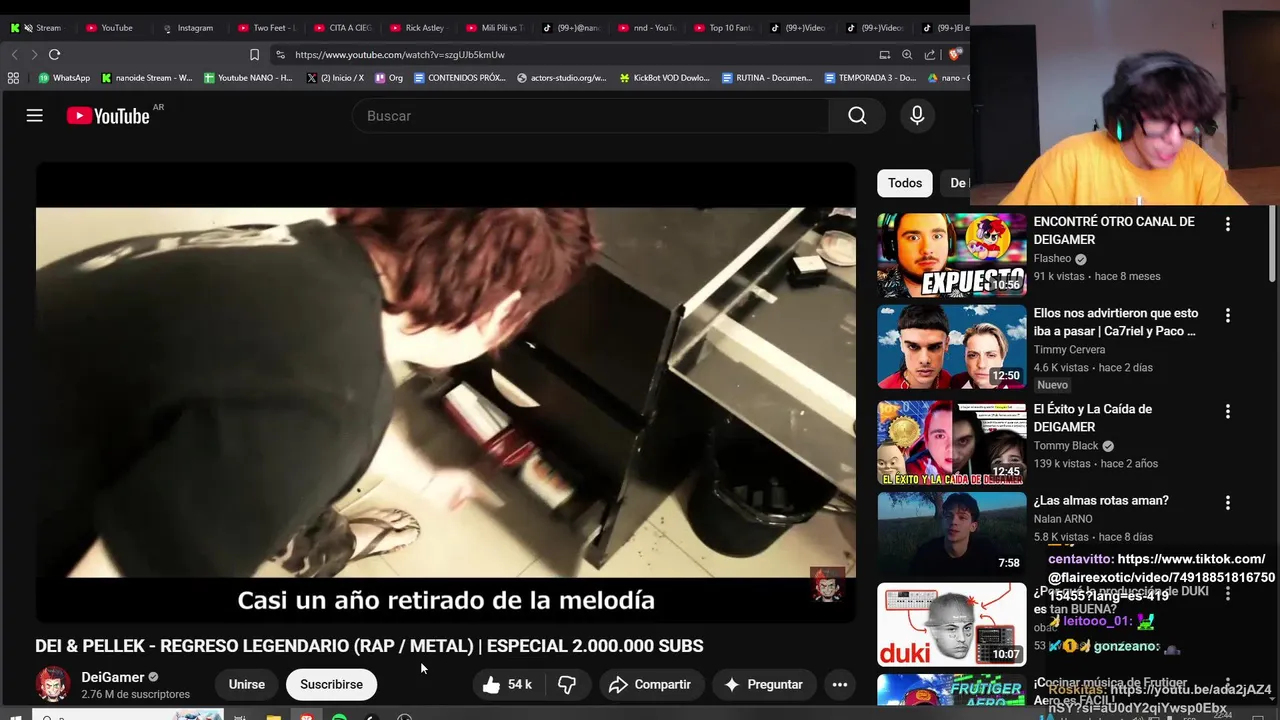Open the duki production video thumbnail
This screenshot has width=1280, height=720.
pyautogui.click(x=951, y=625)
